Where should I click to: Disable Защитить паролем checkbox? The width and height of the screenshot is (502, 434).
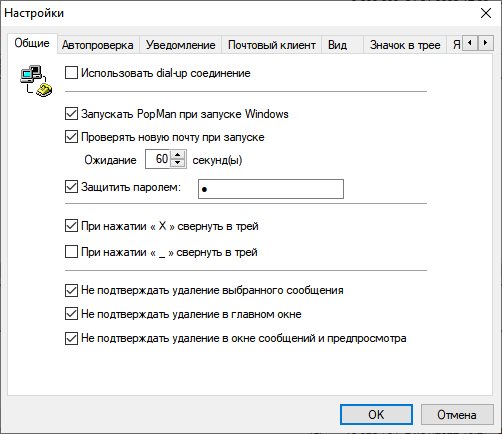click(71, 187)
